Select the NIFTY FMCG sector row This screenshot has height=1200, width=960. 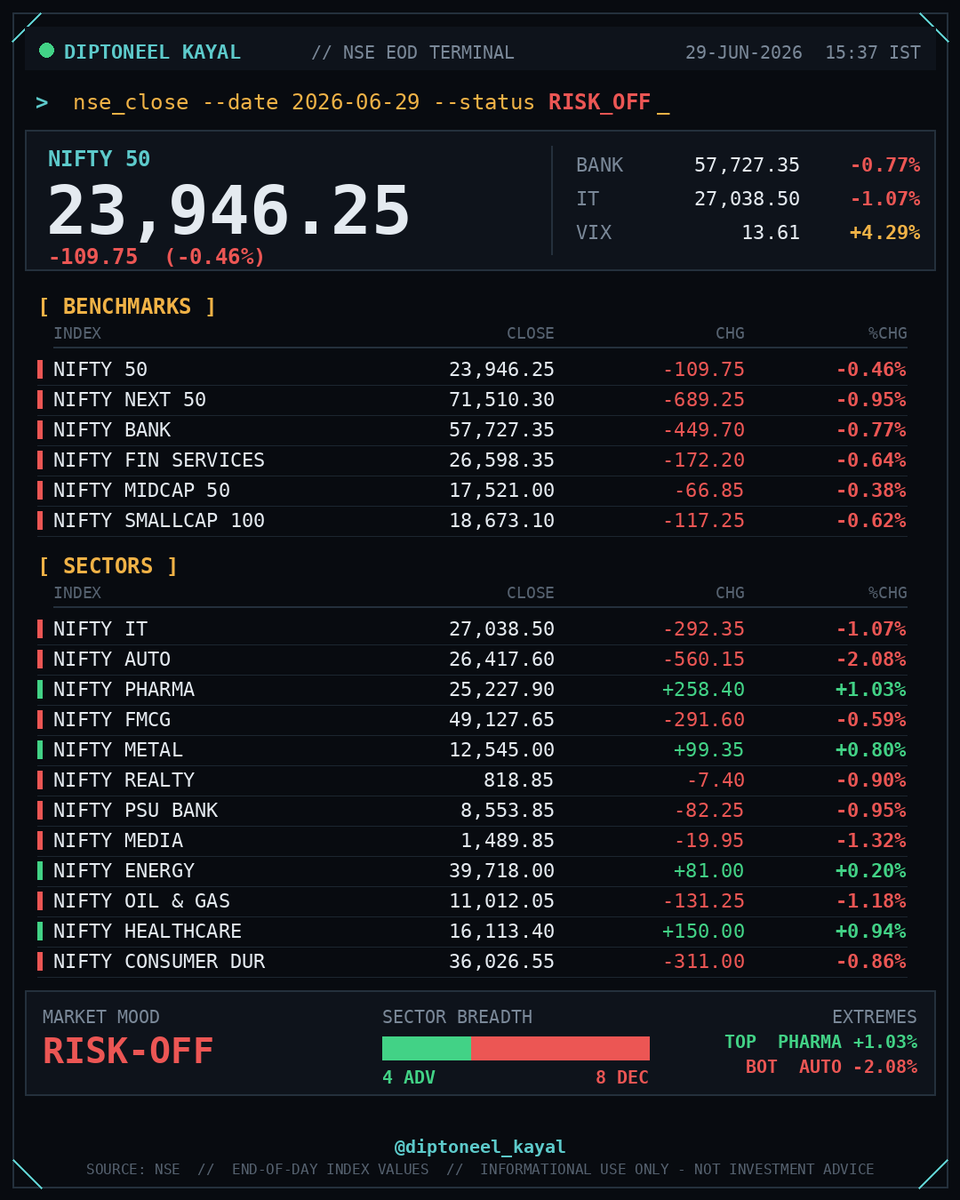[x=472, y=720]
